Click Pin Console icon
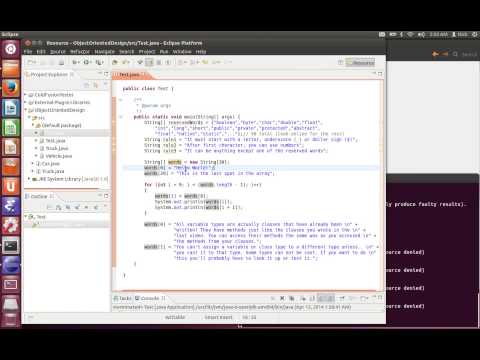 click(x=342, y=298)
